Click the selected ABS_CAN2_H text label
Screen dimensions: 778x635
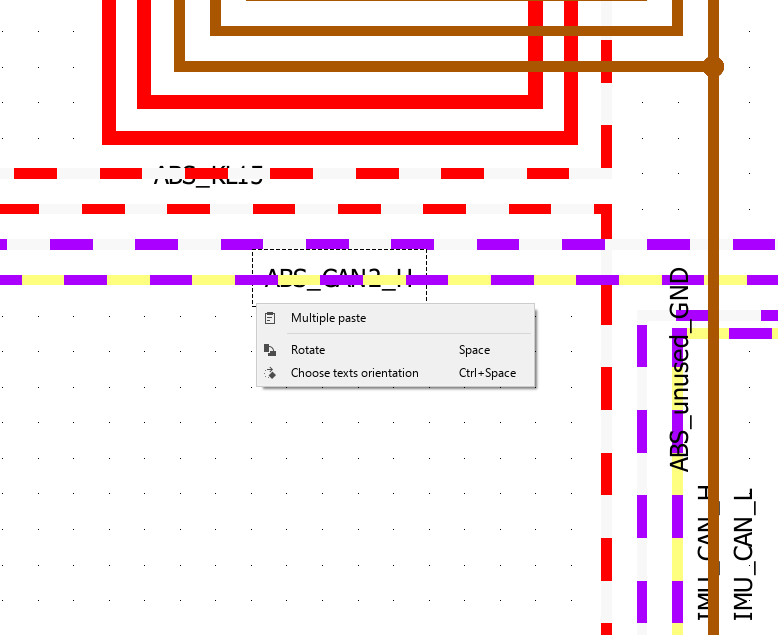(339, 276)
